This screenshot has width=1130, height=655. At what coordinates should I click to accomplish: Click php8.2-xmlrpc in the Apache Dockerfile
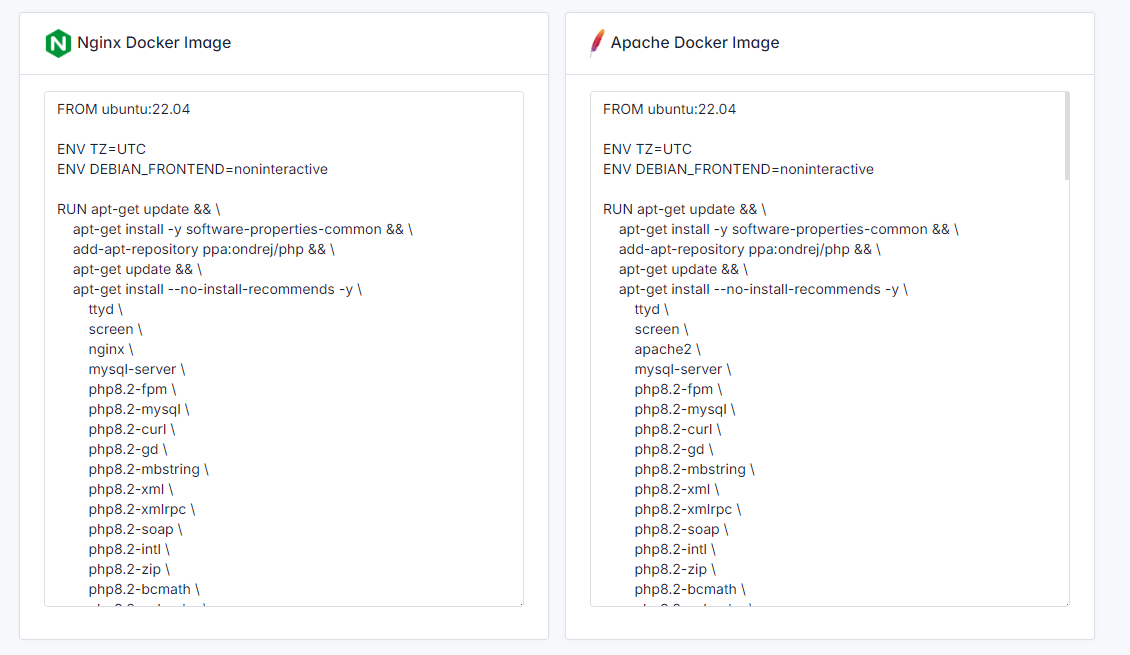pyautogui.click(x=688, y=509)
